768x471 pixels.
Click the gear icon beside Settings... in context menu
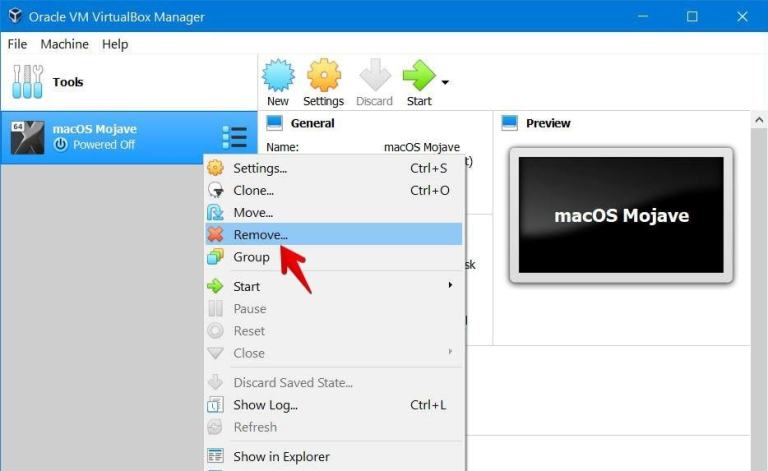216,167
